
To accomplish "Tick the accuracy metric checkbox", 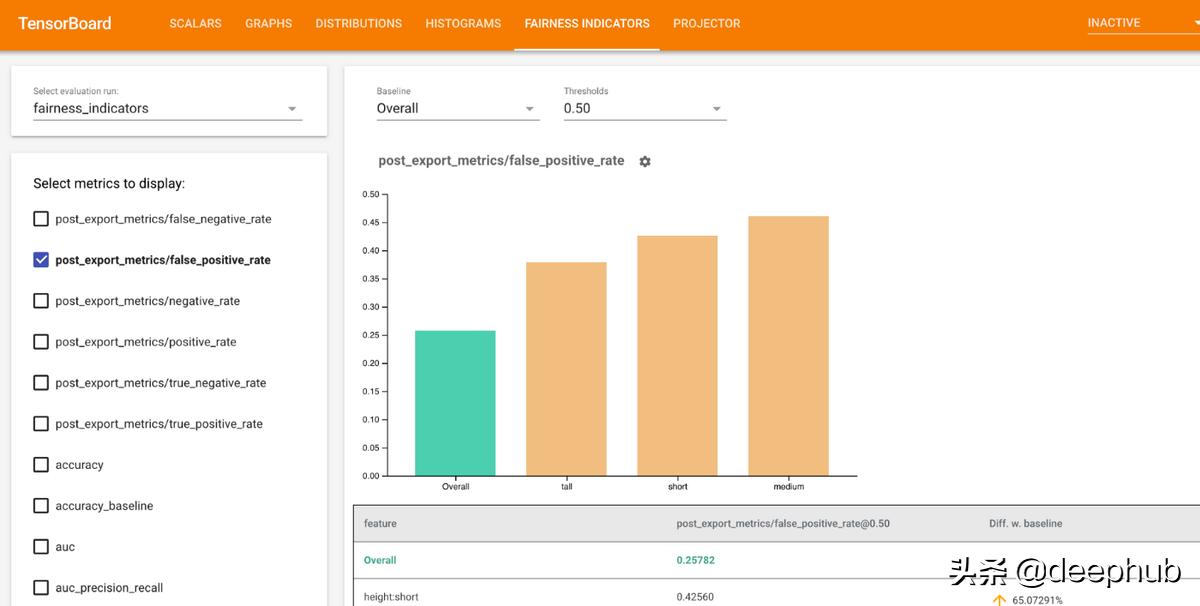I will [x=41, y=465].
